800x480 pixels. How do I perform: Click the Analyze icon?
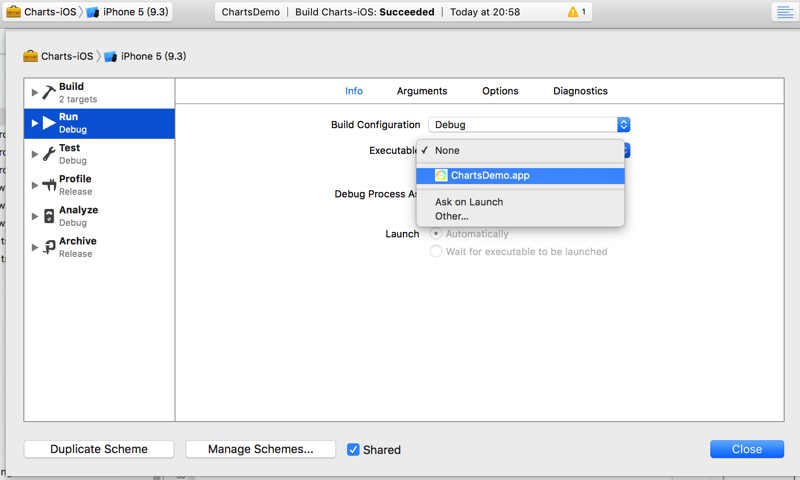tap(49, 216)
